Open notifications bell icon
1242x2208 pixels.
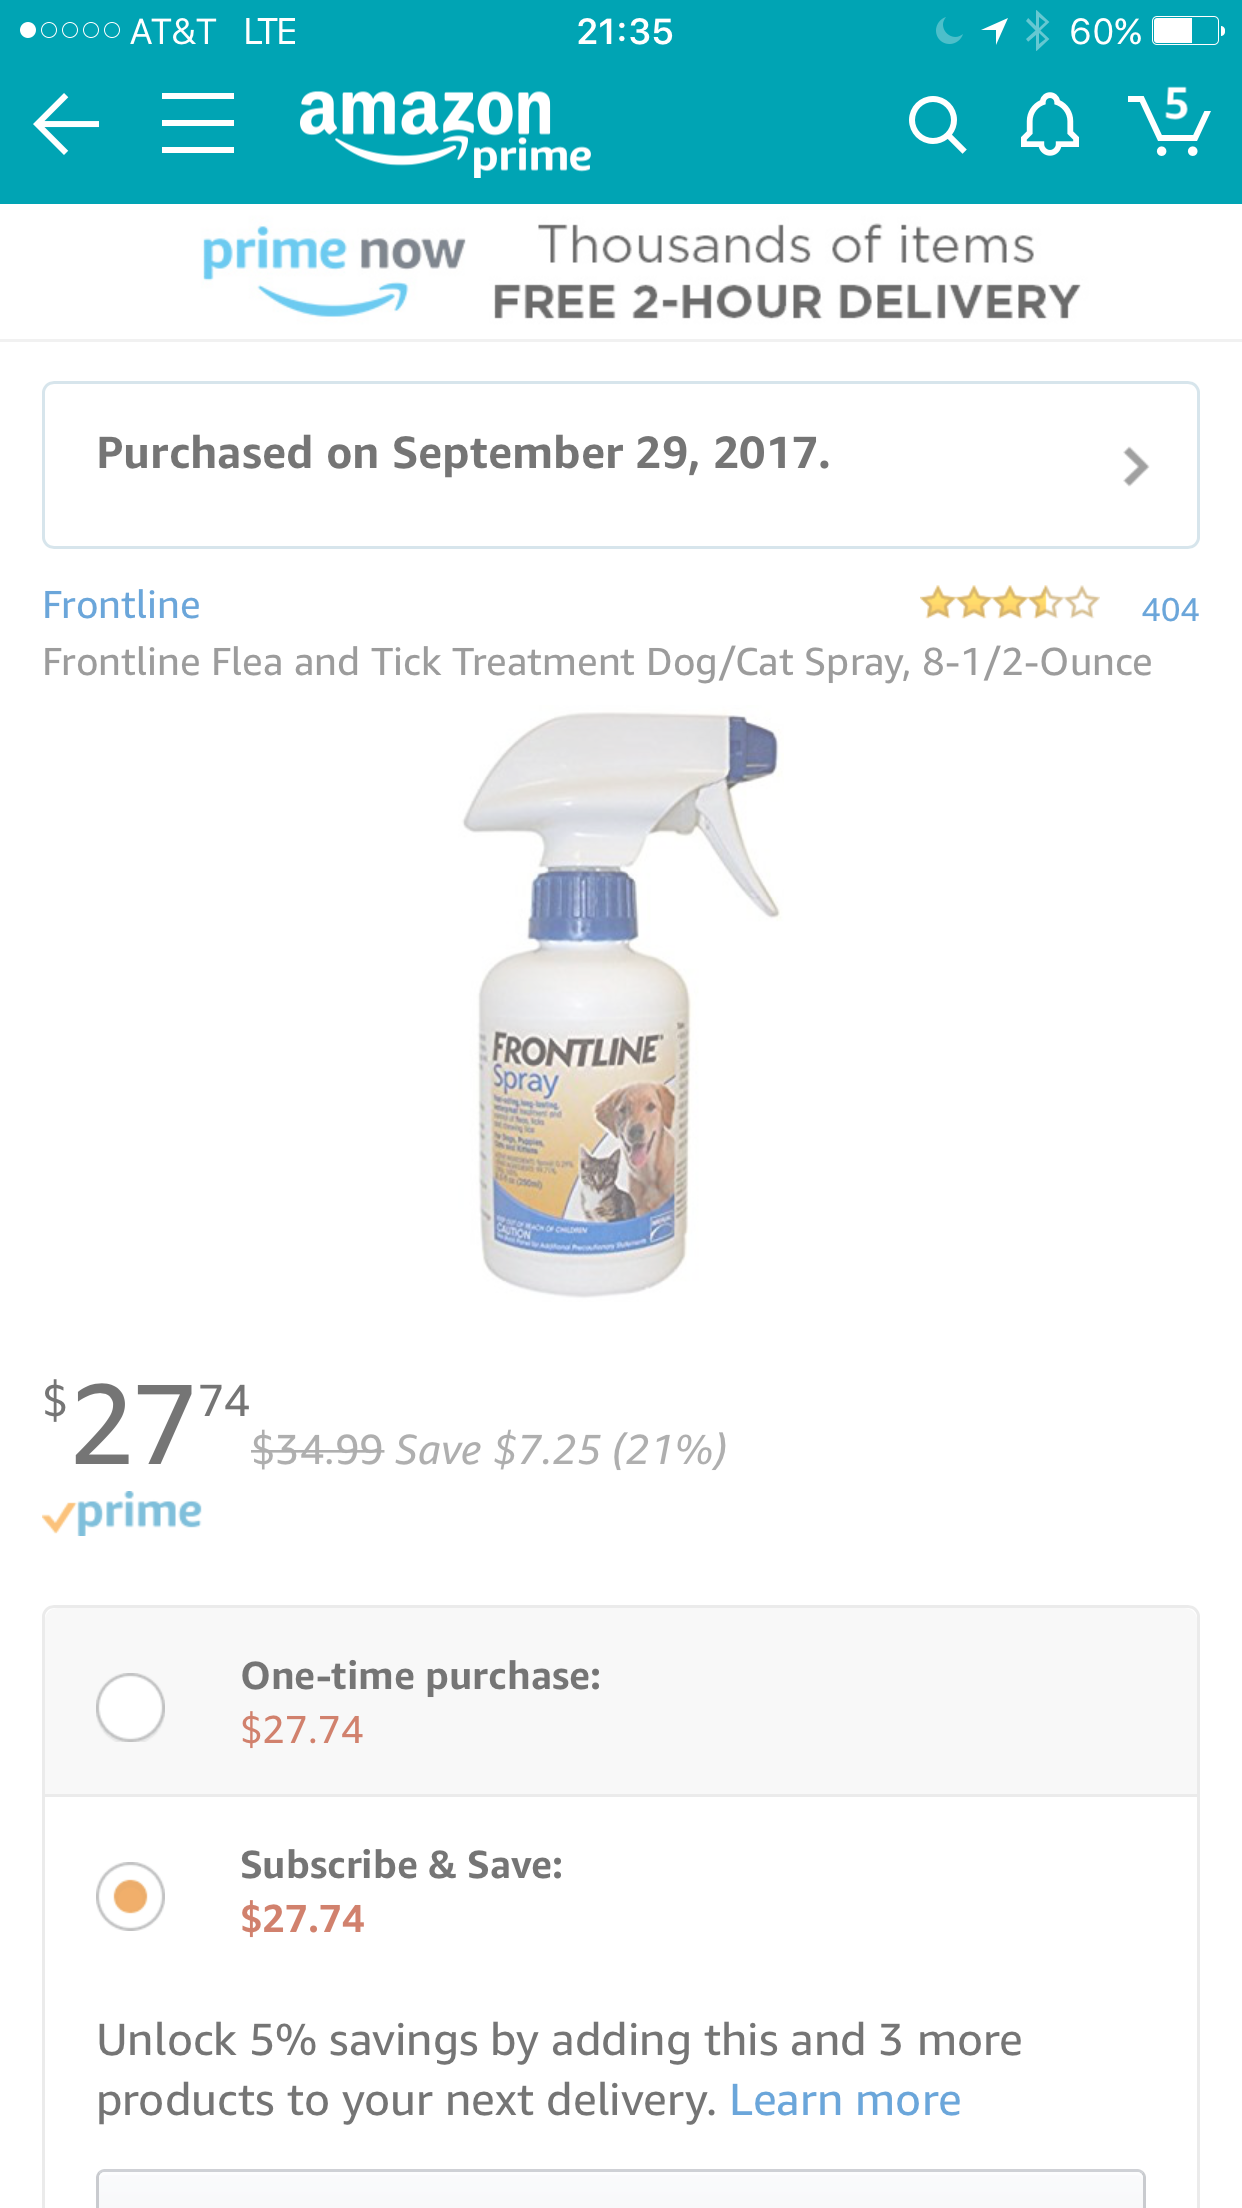click(x=1049, y=126)
